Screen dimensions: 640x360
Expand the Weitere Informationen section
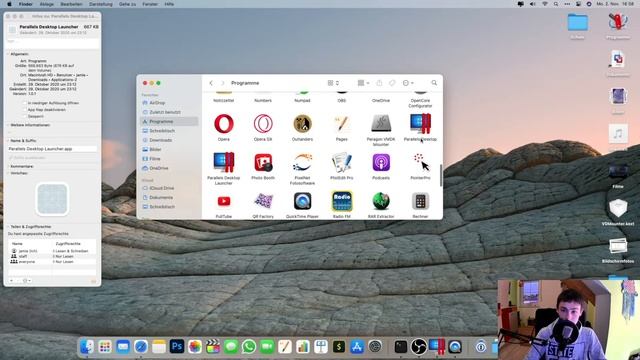point(8,125)
